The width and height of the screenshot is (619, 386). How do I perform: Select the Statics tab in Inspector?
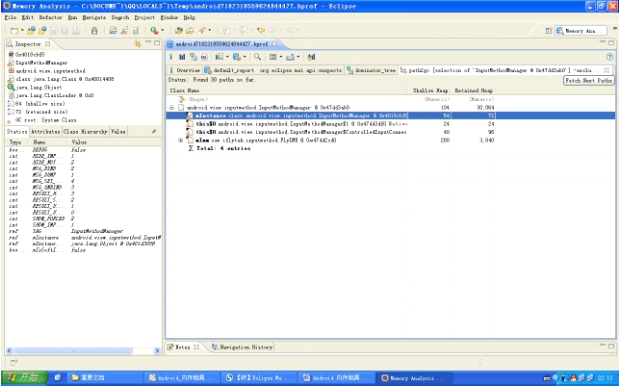click(17, 131)
